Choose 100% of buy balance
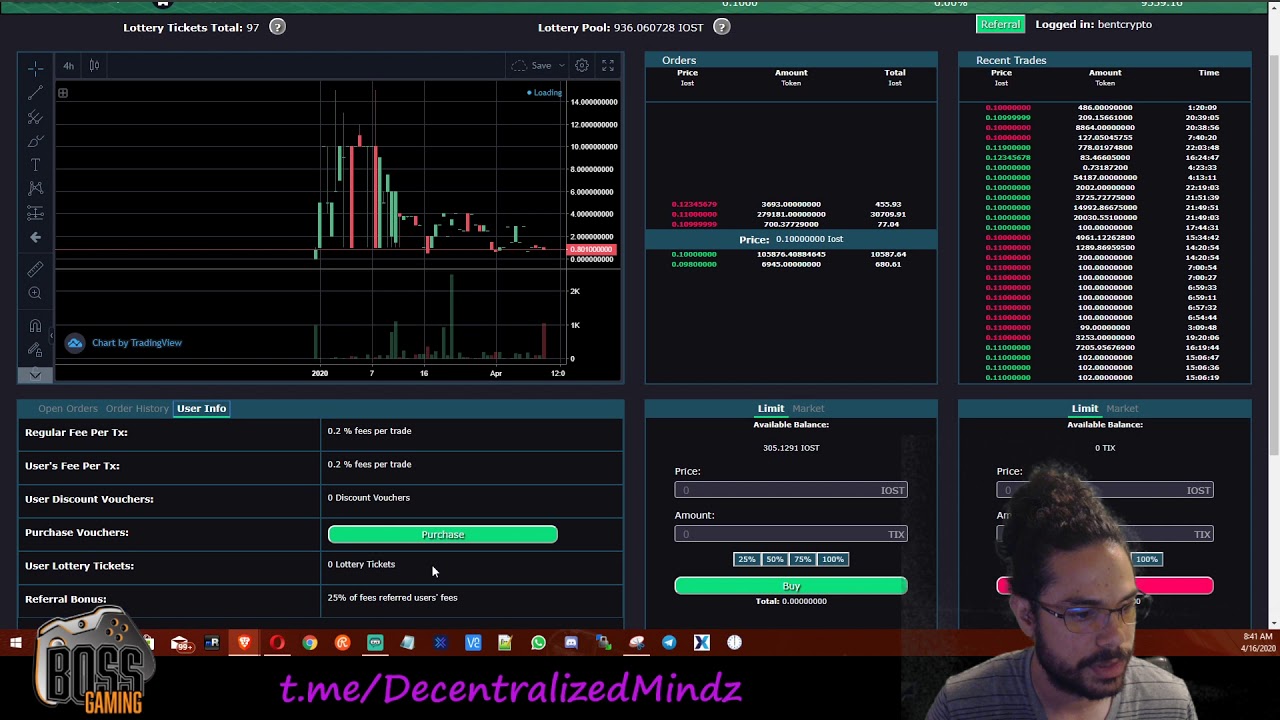This screenshot has height=720, width=1280. (833, 559)
